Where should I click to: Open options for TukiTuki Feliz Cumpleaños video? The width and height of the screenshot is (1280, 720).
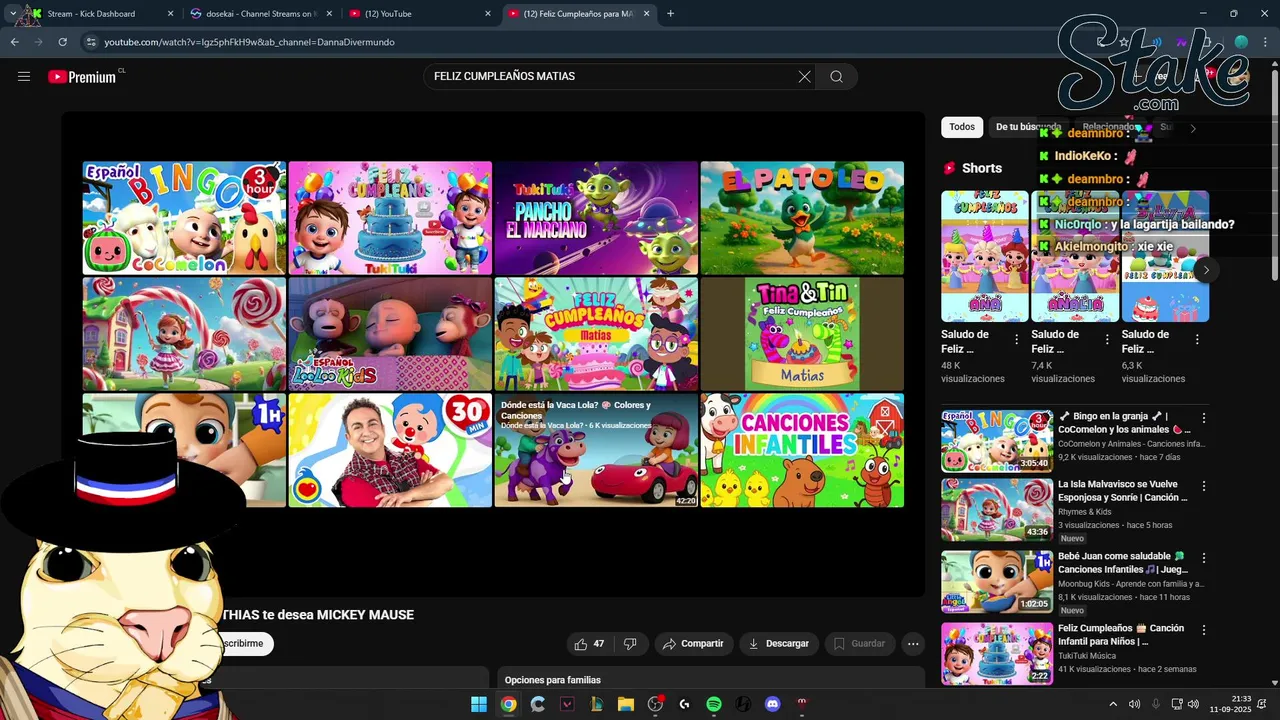tap(1204, 630)
